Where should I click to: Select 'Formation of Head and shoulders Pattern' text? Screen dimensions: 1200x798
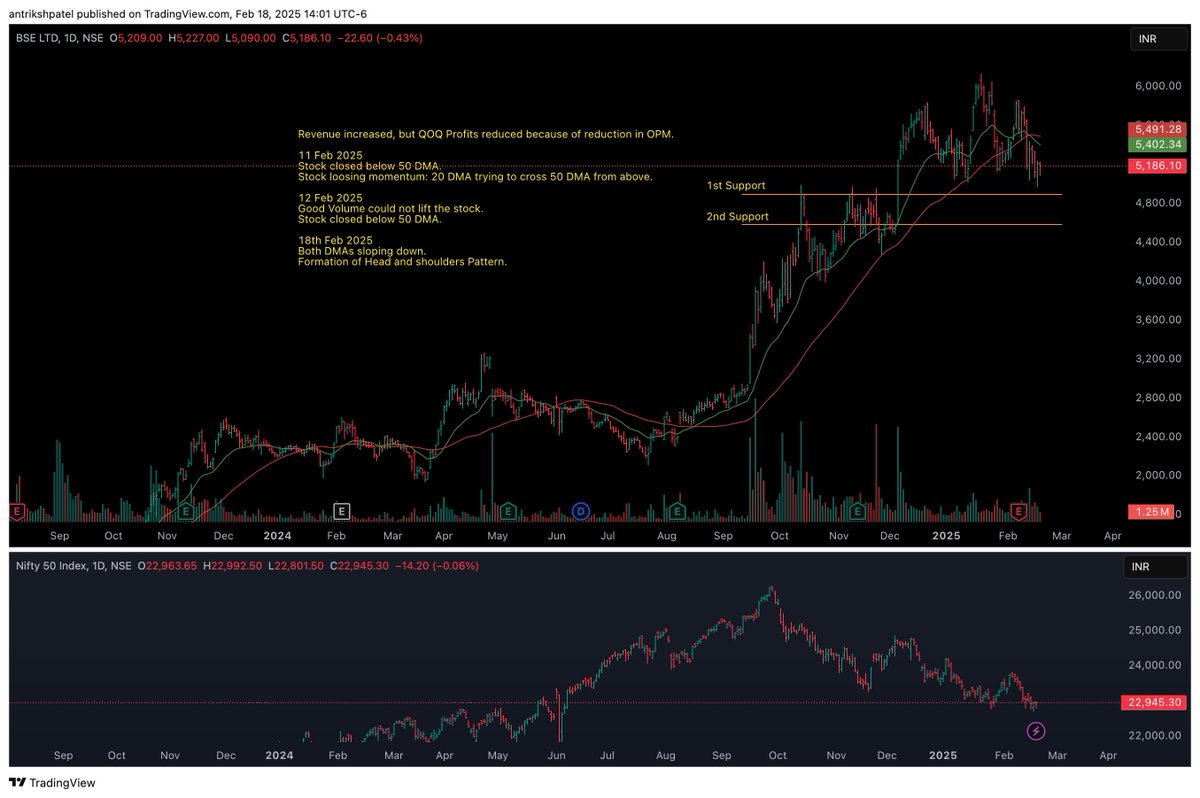(402, 262)
